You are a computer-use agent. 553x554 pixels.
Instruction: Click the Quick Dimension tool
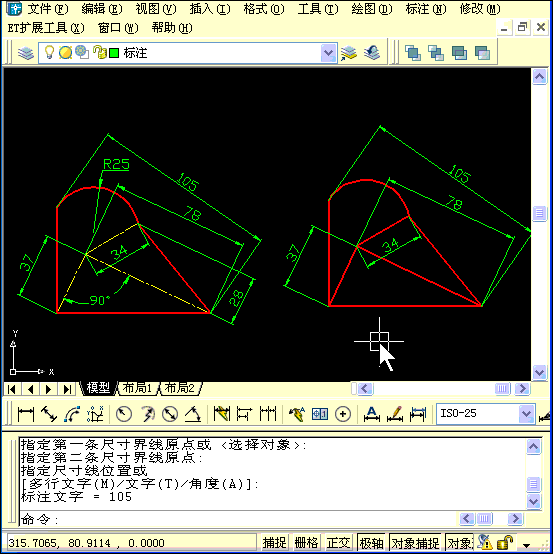pyautogui.click(x=222, y=414)
